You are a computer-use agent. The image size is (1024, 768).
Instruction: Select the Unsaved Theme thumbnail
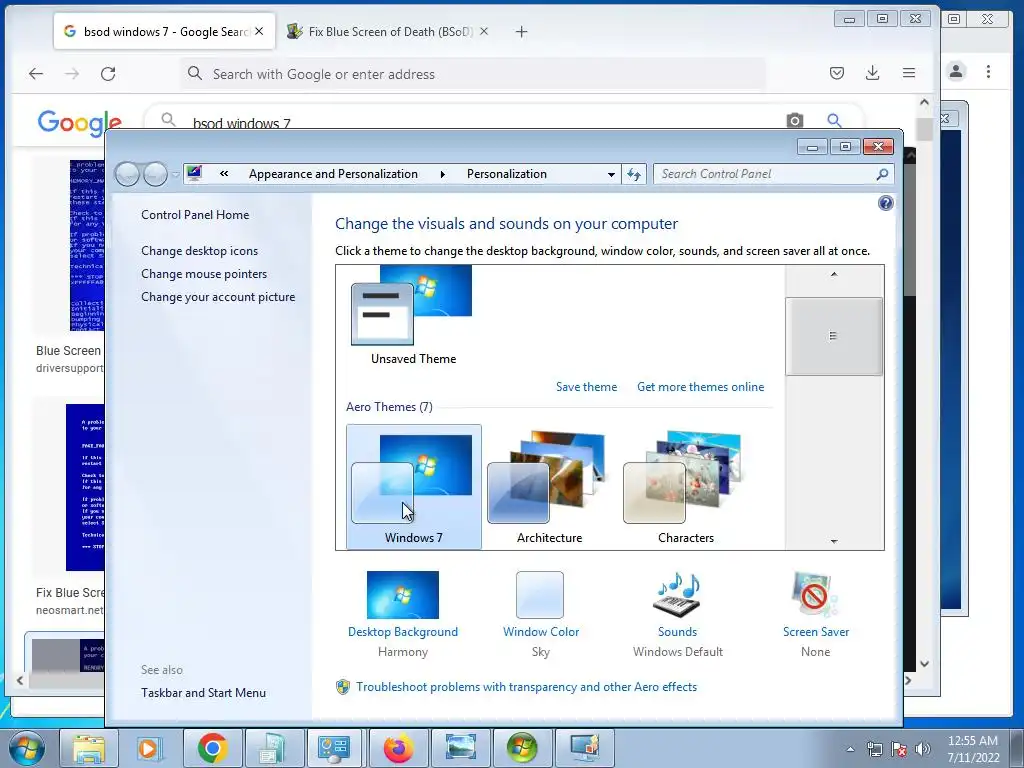click(412, 315)
